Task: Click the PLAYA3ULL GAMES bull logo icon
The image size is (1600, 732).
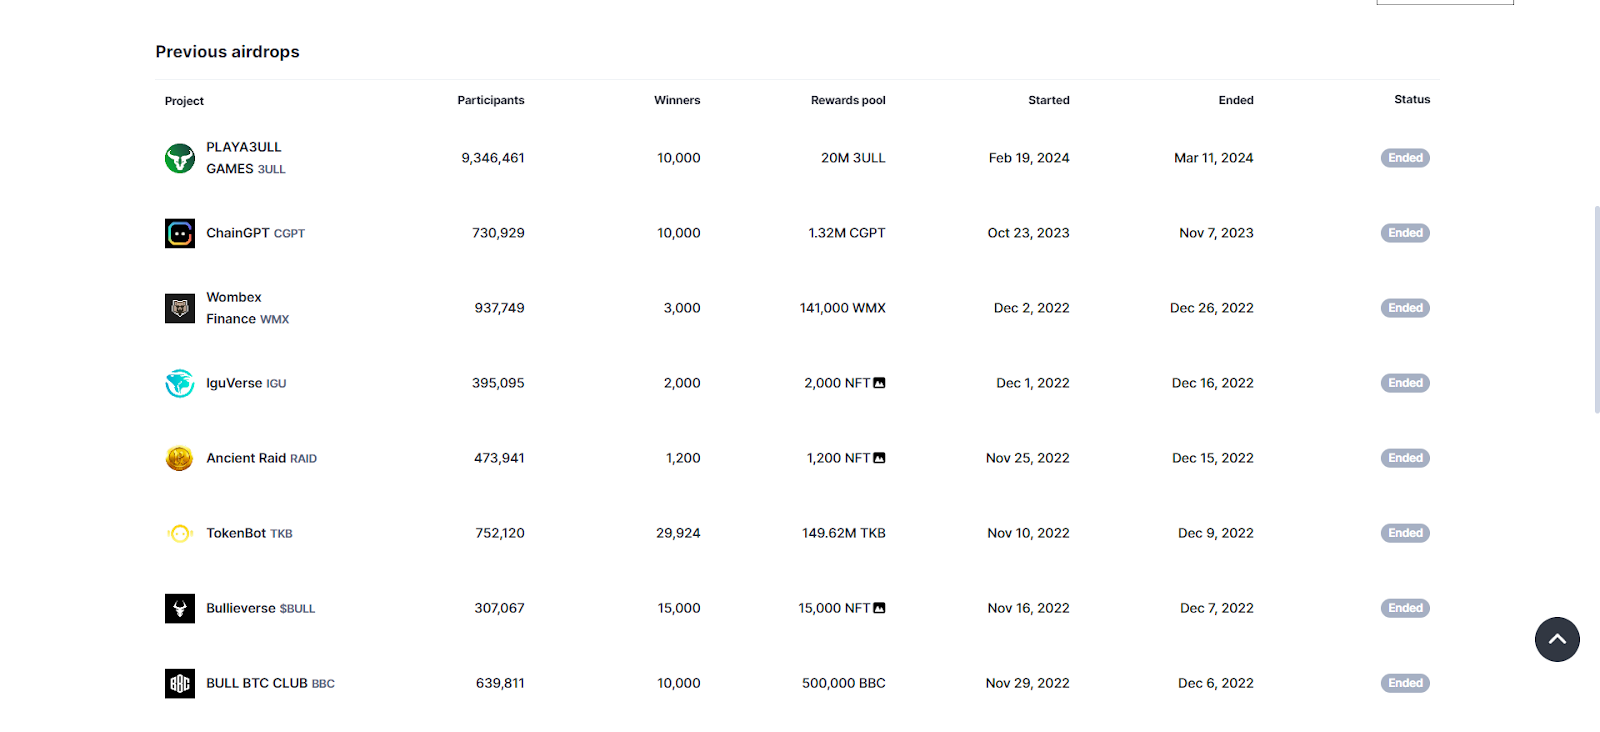Action: 180,158
